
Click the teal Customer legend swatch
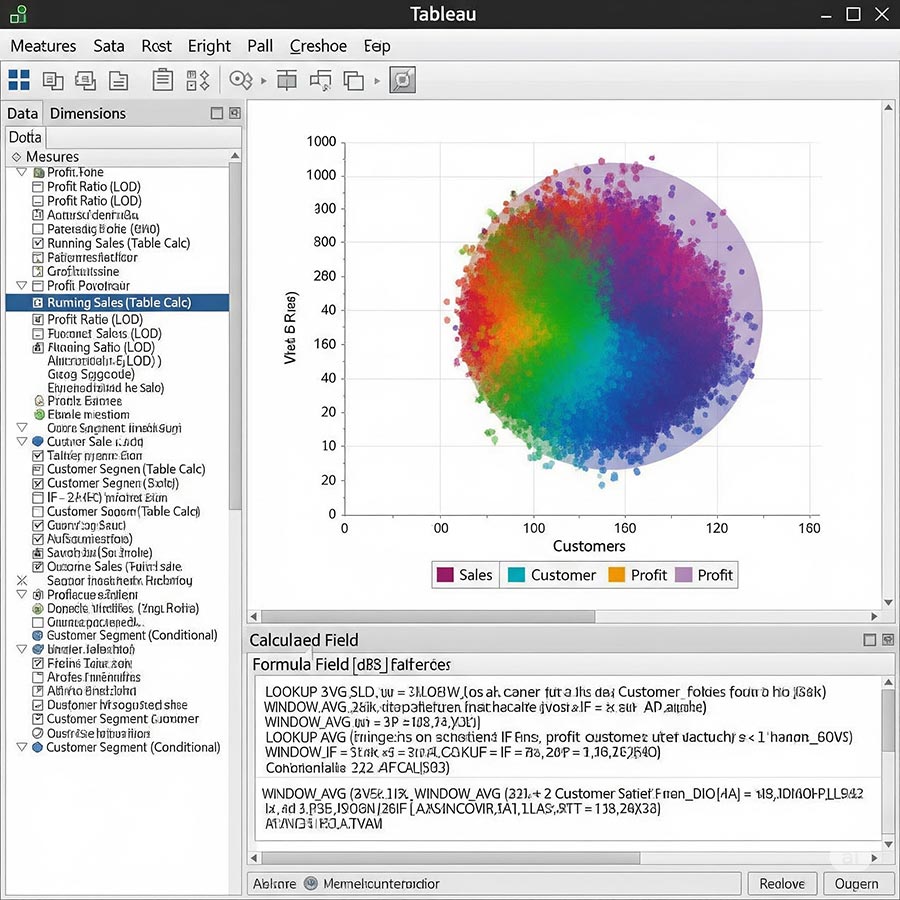[x=517, y=575]
